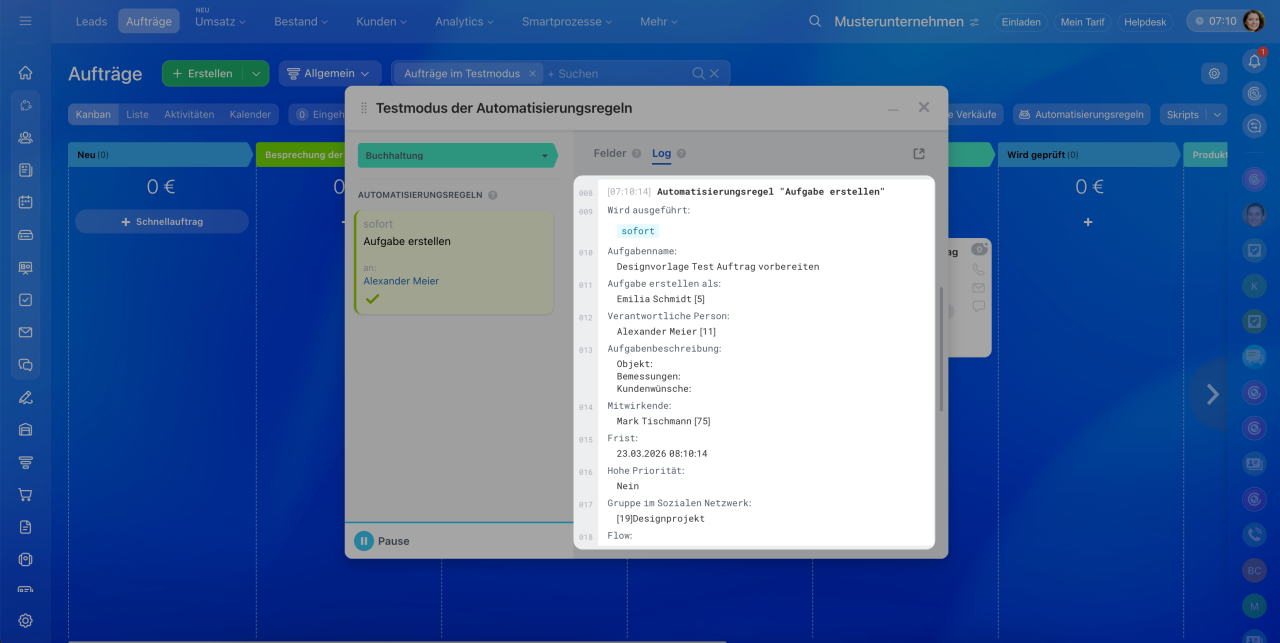
Task: Click the green Erstellen button
Action: pos(203,73)
